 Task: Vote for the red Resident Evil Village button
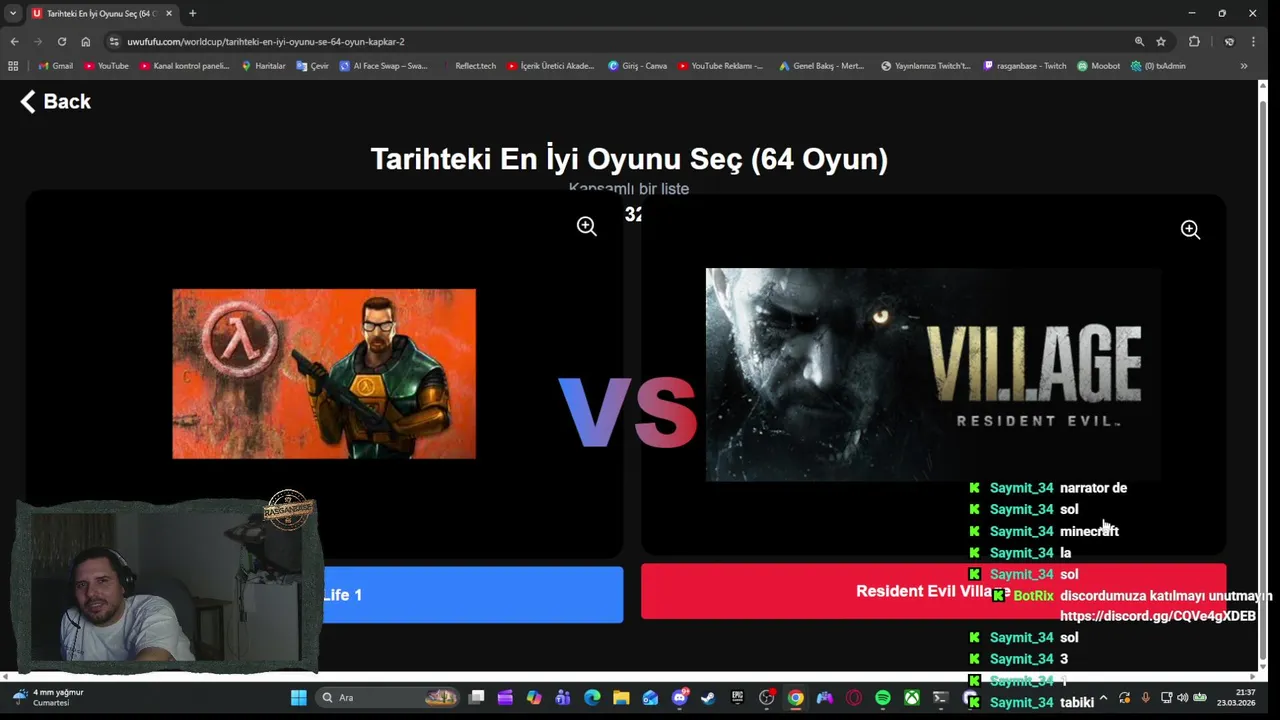click(x=933, y=591)
